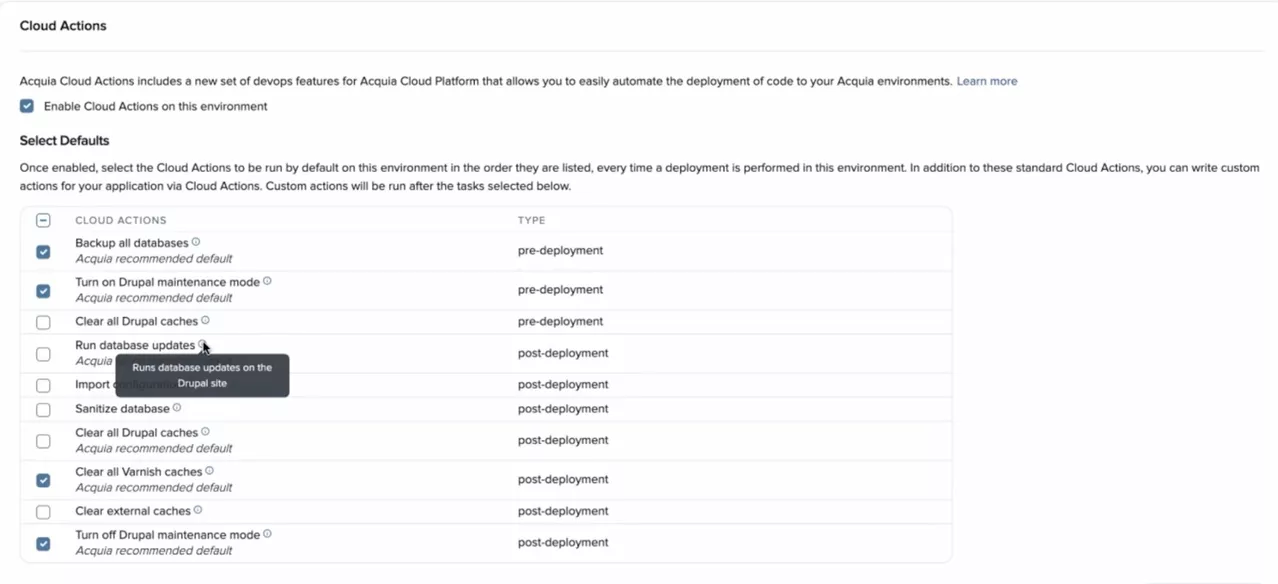The image size is (1278, 584).
Task: Check the Run database updates checkbox
Action: tap(43, 353)
